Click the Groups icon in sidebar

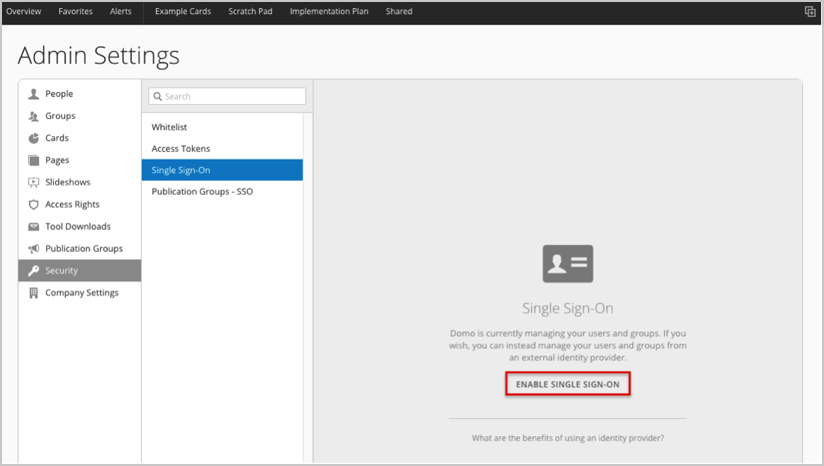pos(34,116)
